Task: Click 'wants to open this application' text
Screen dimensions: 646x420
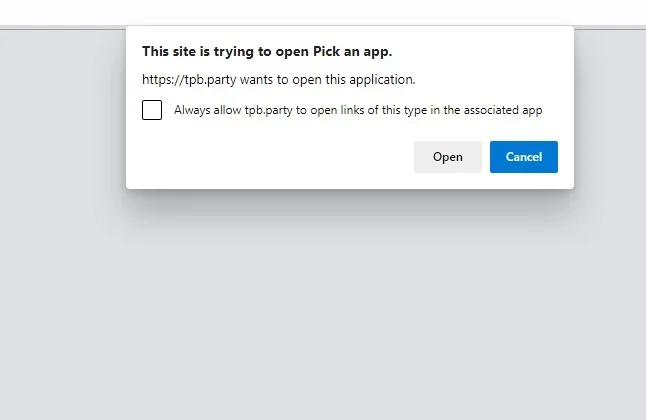Action: tap(328, 80)
